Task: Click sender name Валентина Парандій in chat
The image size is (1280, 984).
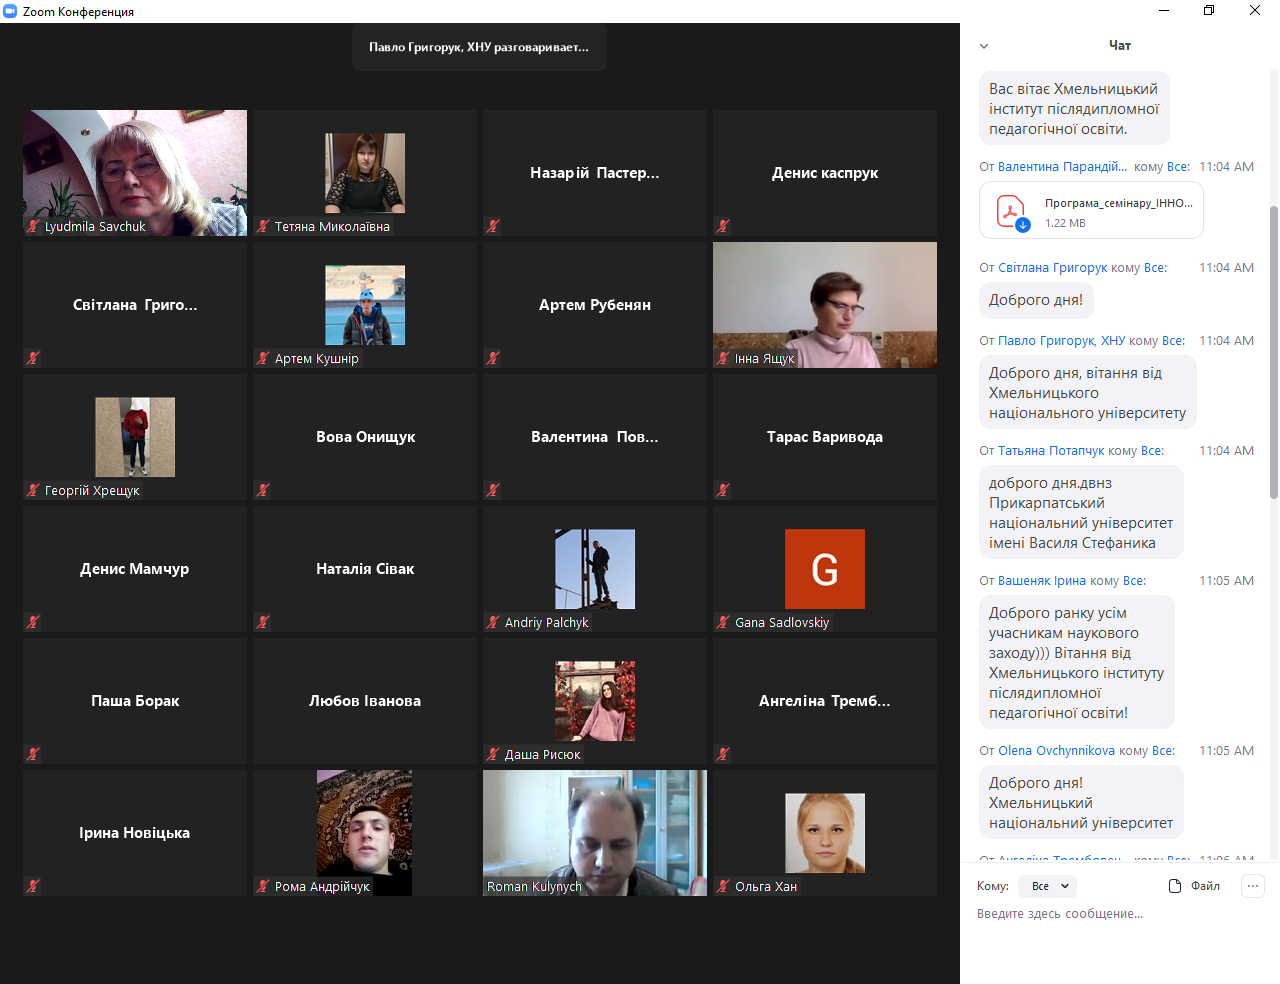Action: click(x=1062, y=167)
